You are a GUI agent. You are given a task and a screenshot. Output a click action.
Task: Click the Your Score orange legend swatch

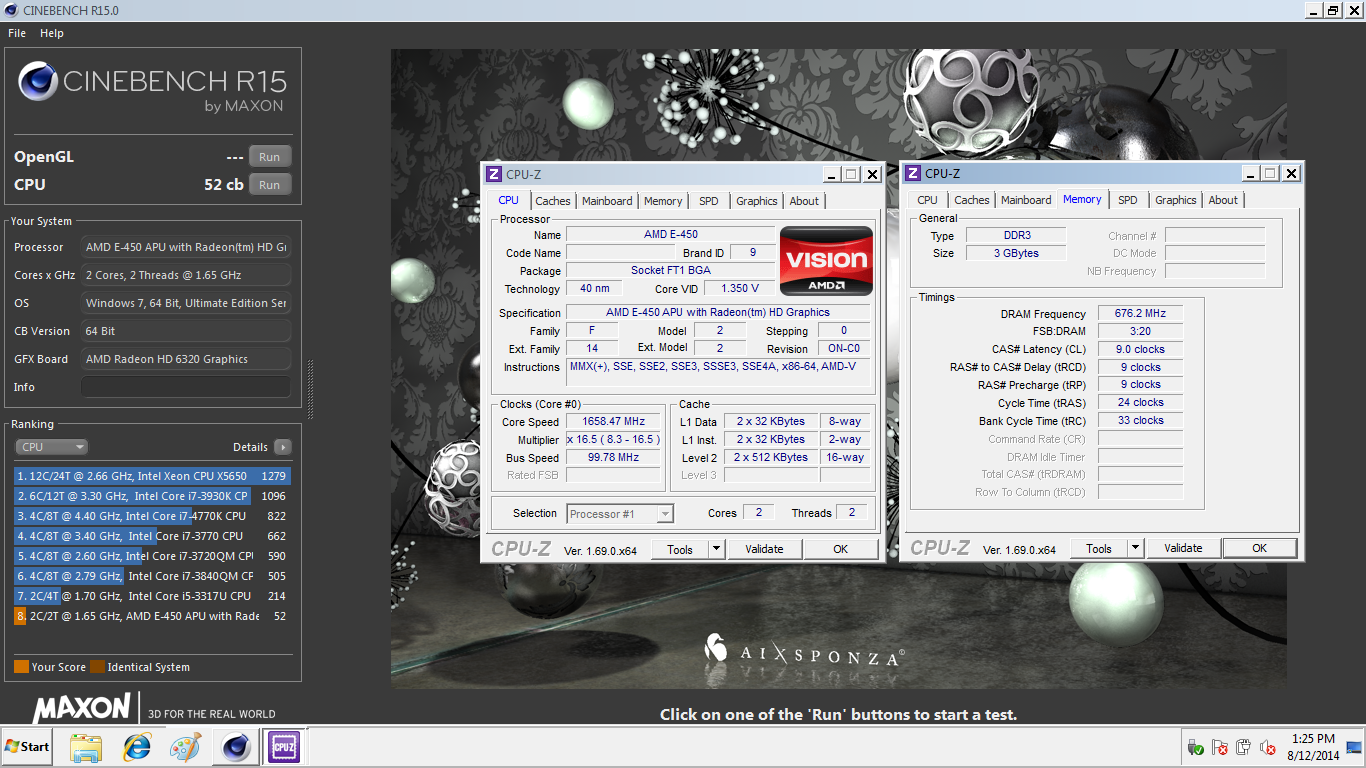coord(21,667)
